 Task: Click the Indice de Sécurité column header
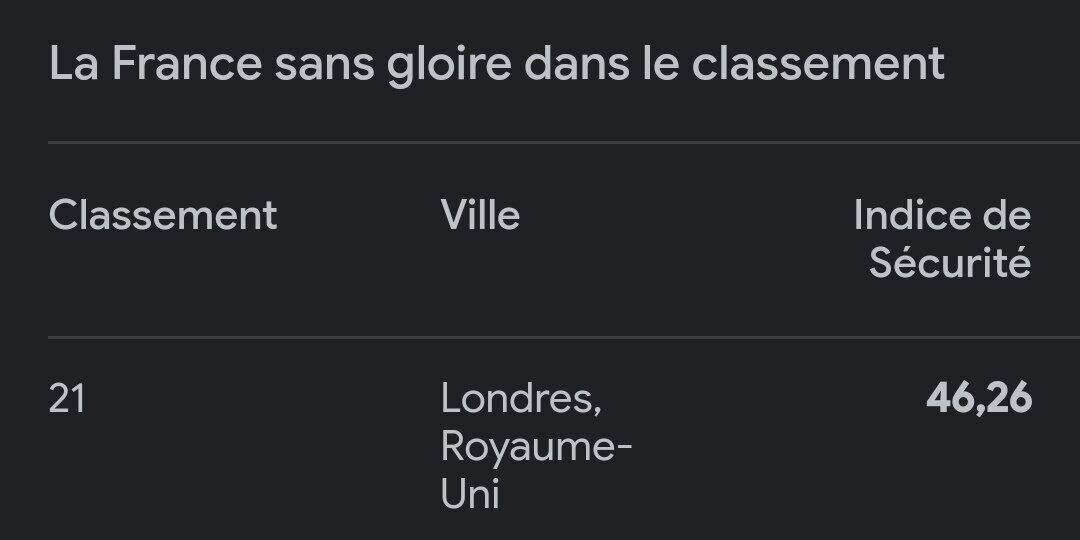[942, 240]
